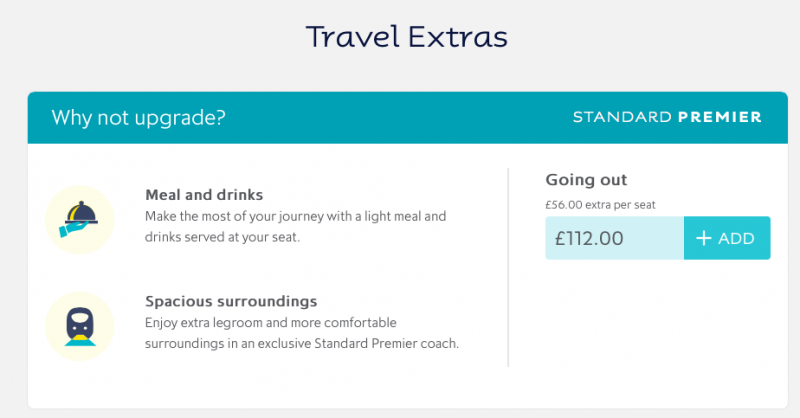The image size is (800, 418).
Task: Click the light meal and drinks description
Action: click(295, 227)
